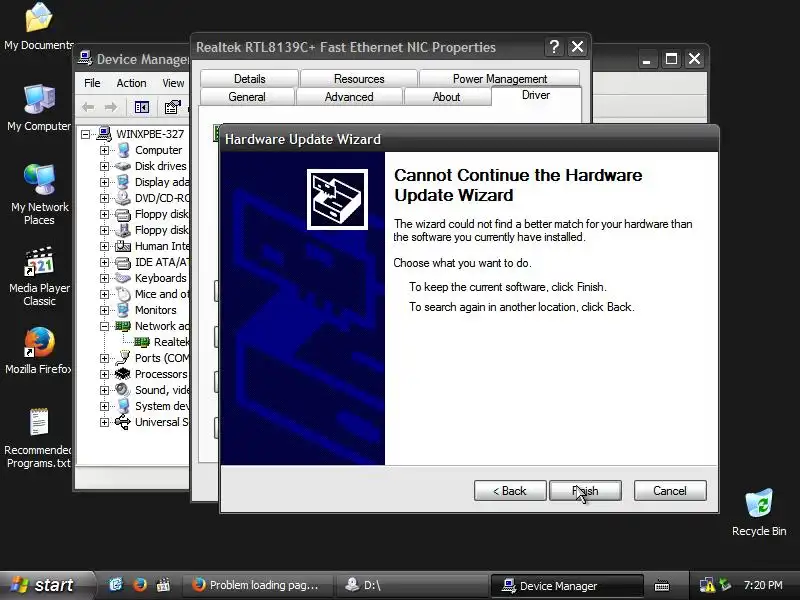Expand the Computer tree node
Image resolution: width=800 pixels, height=600 pixels.
pos(104,150)
